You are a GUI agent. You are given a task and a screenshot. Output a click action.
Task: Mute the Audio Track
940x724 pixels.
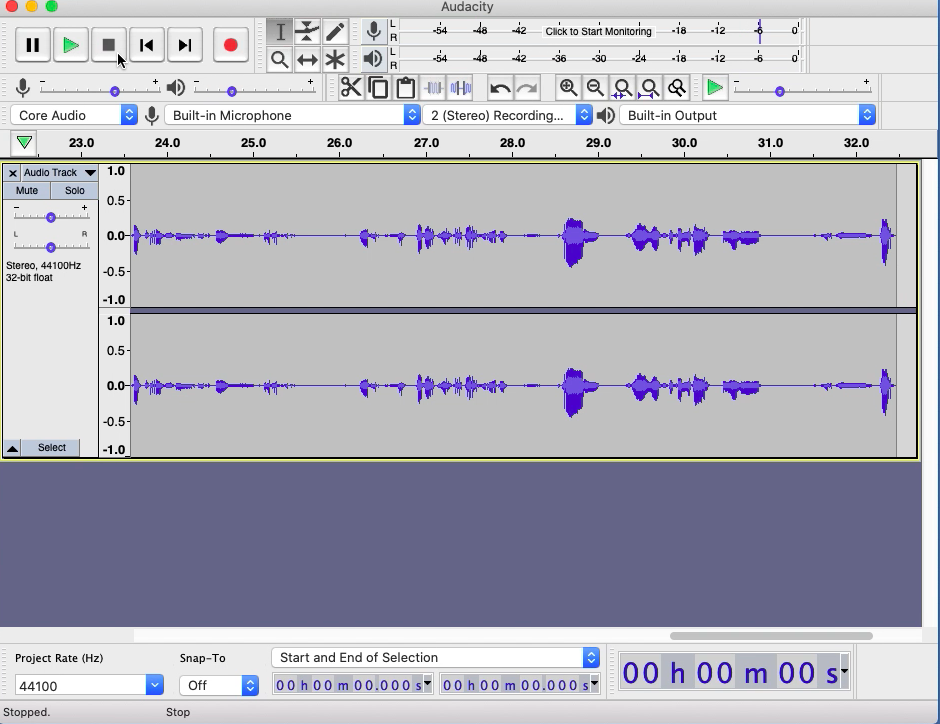[x=26, y=190]
